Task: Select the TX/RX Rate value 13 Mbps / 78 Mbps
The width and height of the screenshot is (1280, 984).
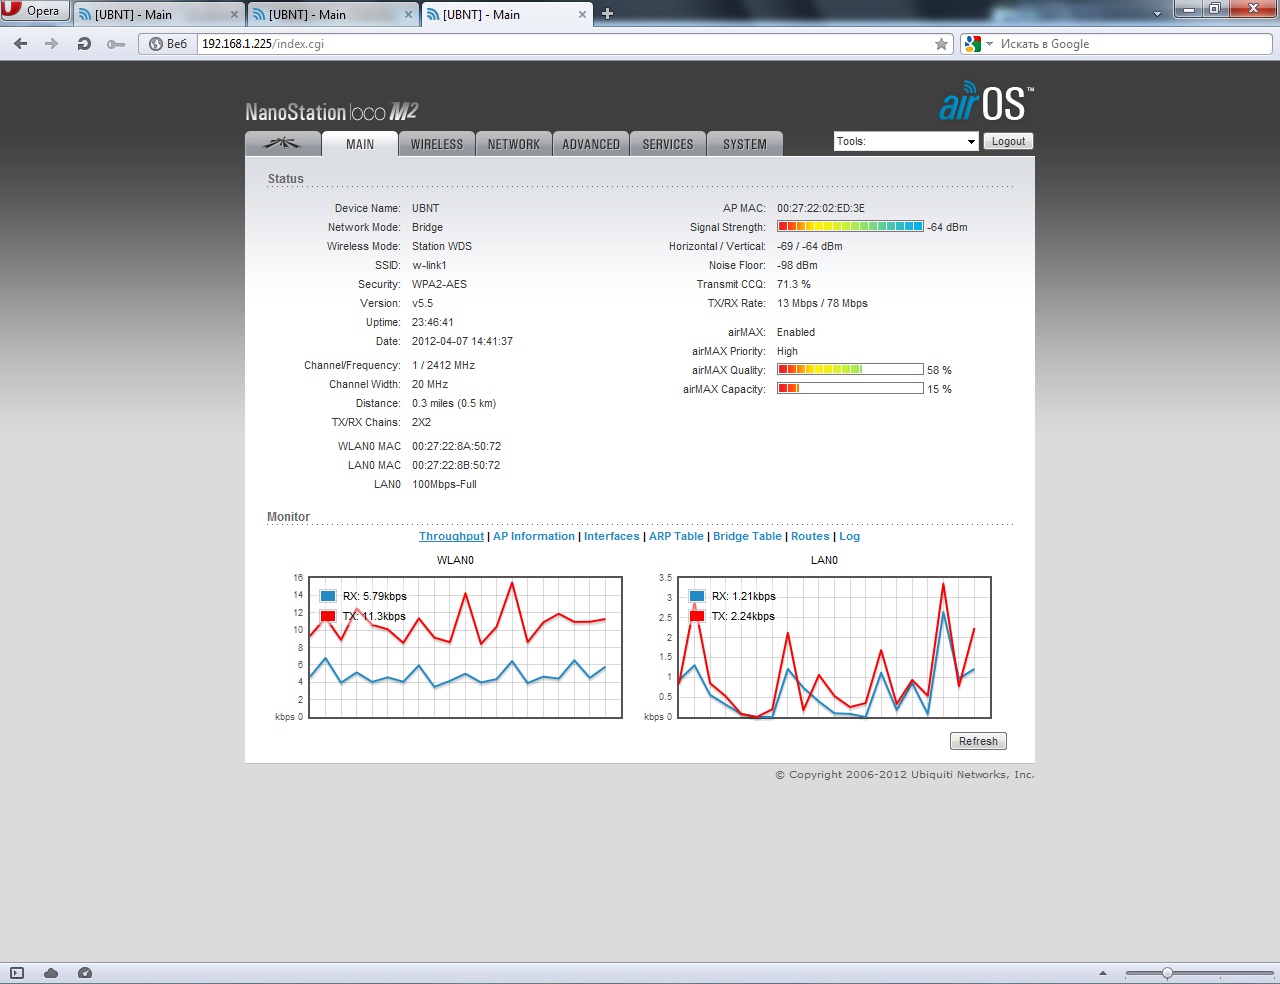Action: pyautogui.click(x=822, y=303)
